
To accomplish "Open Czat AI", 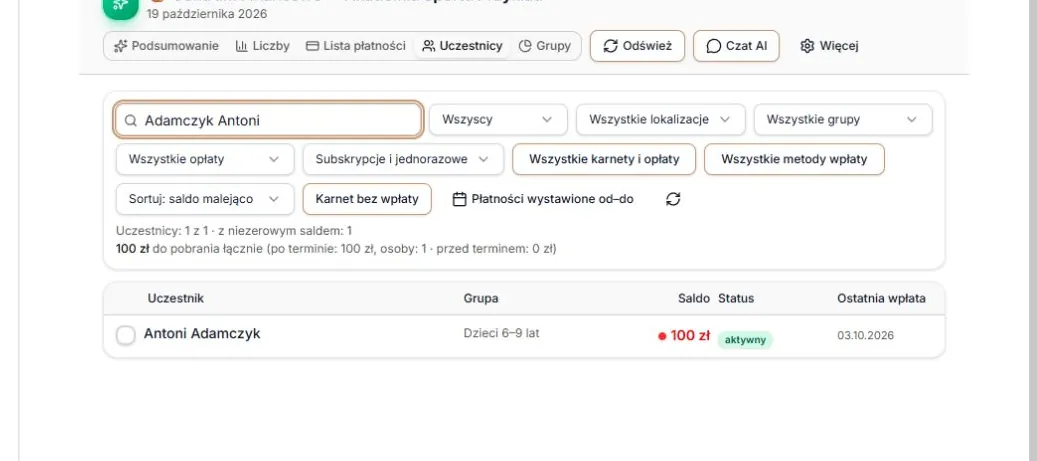I will pos(736,46).
